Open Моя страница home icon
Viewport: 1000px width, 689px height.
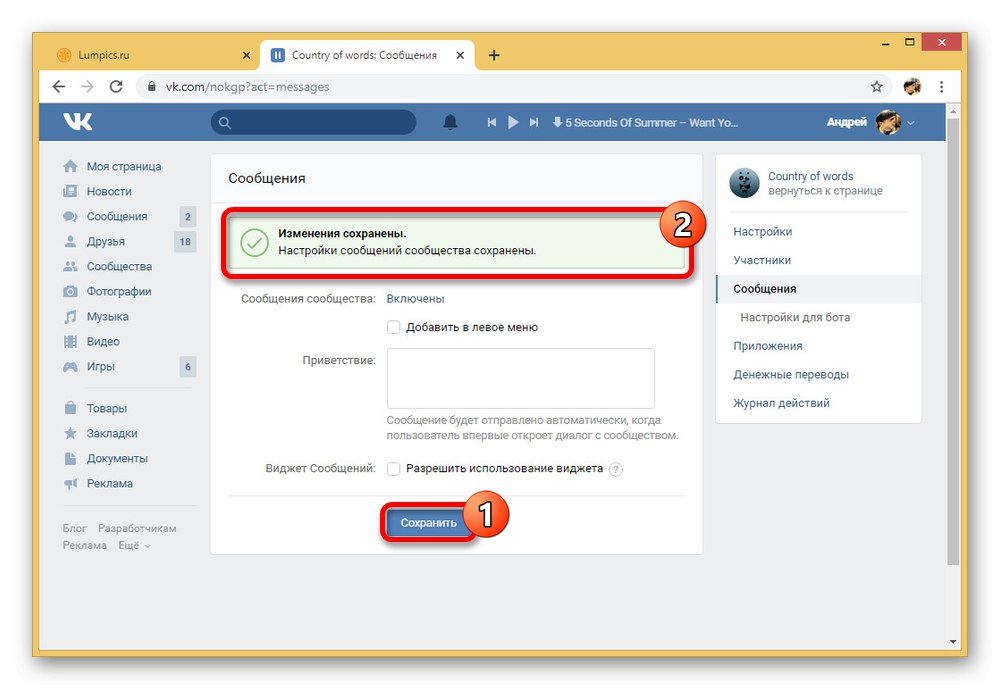[x=70, y=167]
